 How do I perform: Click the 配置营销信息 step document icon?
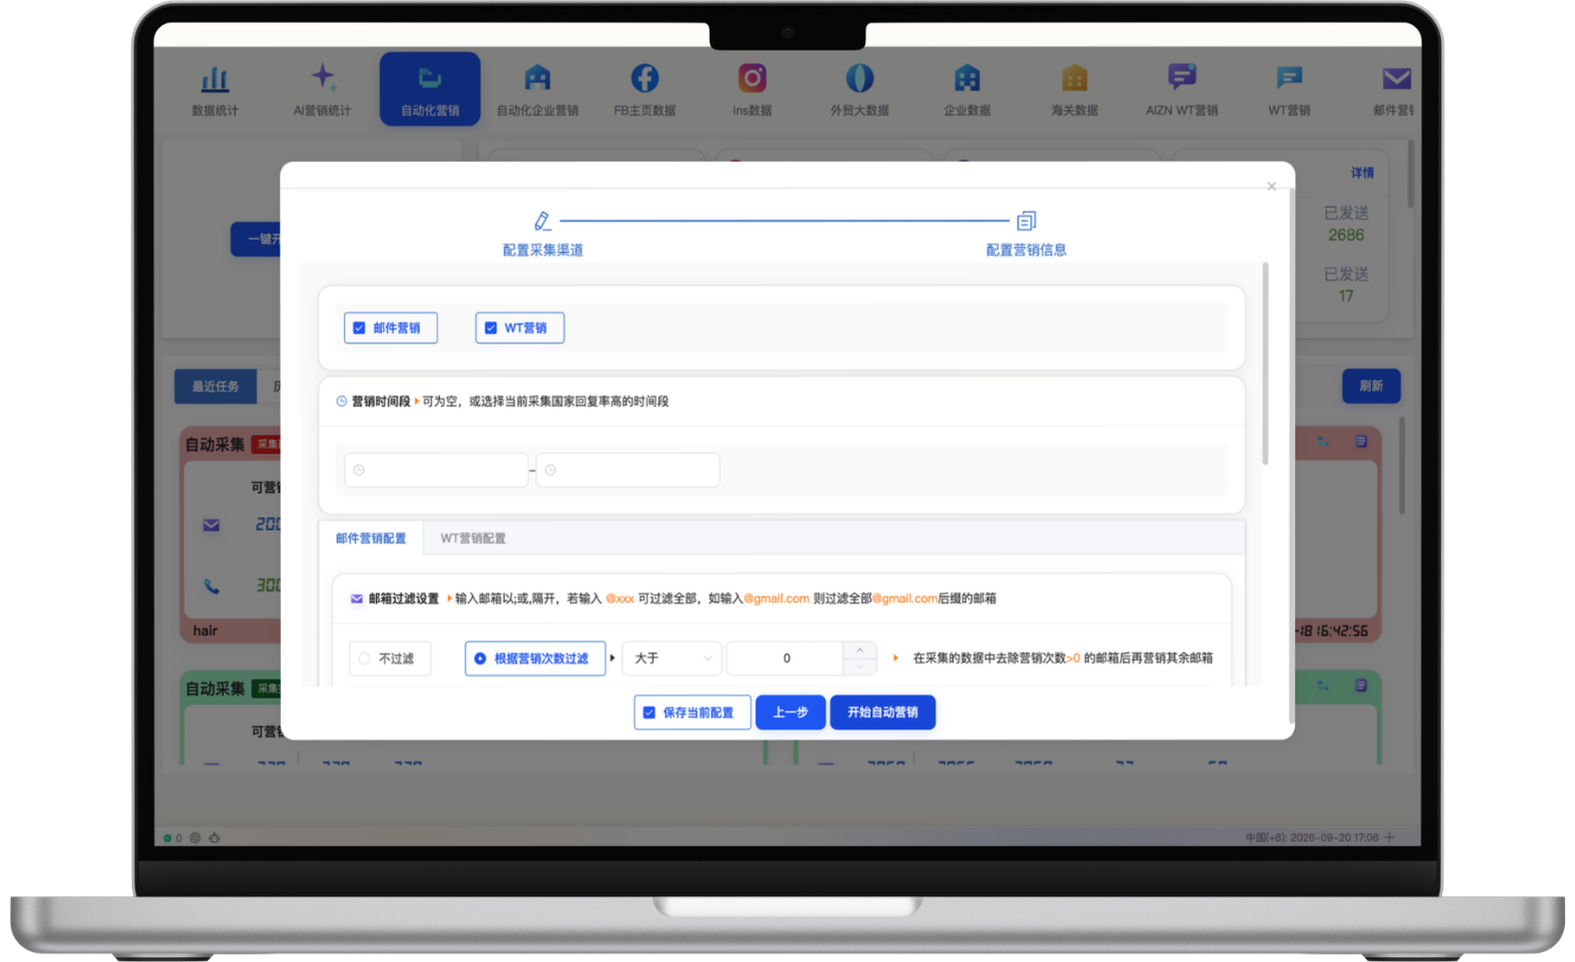[x=1026, y=220]
